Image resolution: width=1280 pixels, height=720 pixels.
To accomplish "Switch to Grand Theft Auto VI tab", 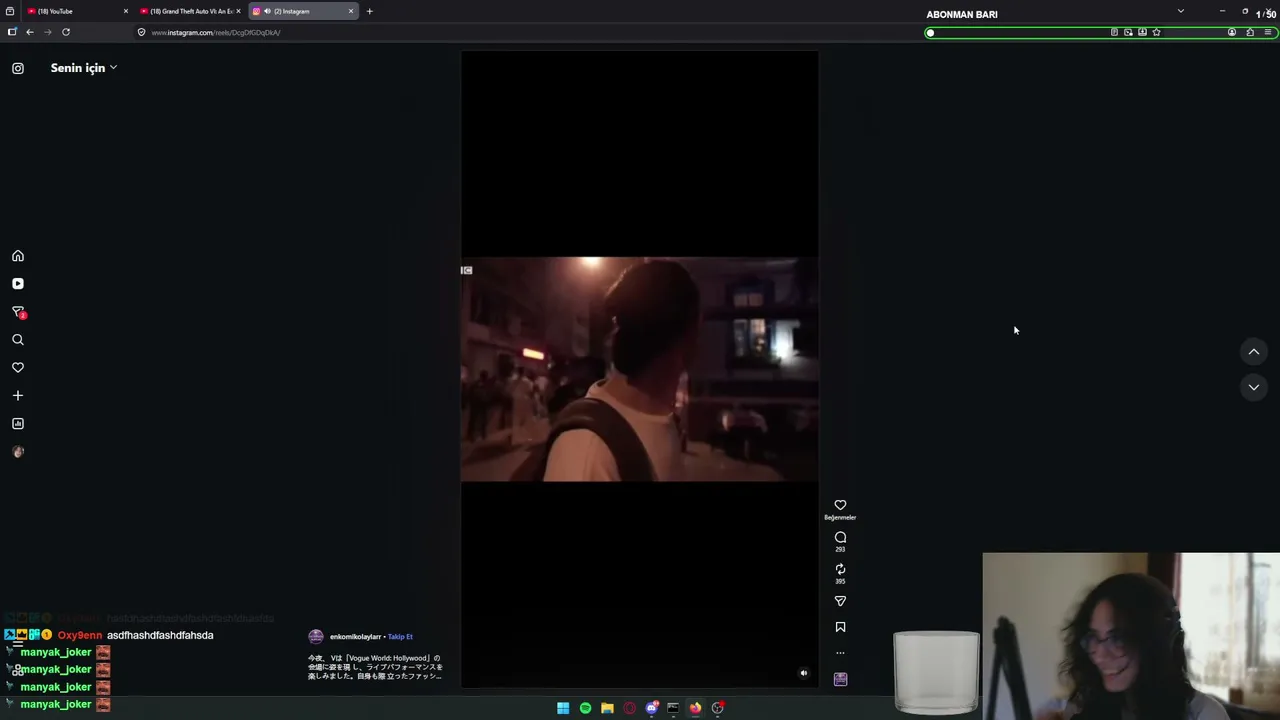I will coord(190,11).
